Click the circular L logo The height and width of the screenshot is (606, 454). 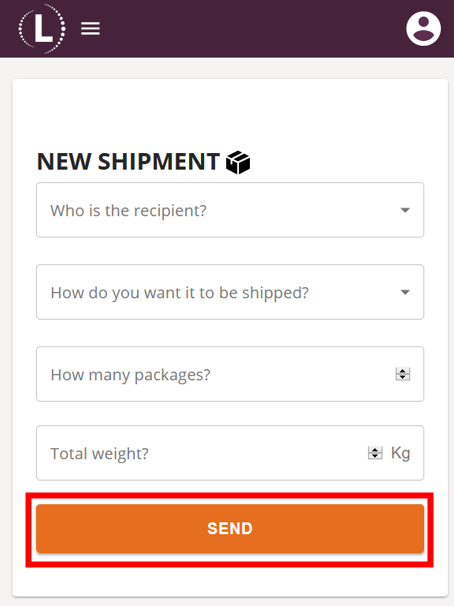[x=42, y=29]
